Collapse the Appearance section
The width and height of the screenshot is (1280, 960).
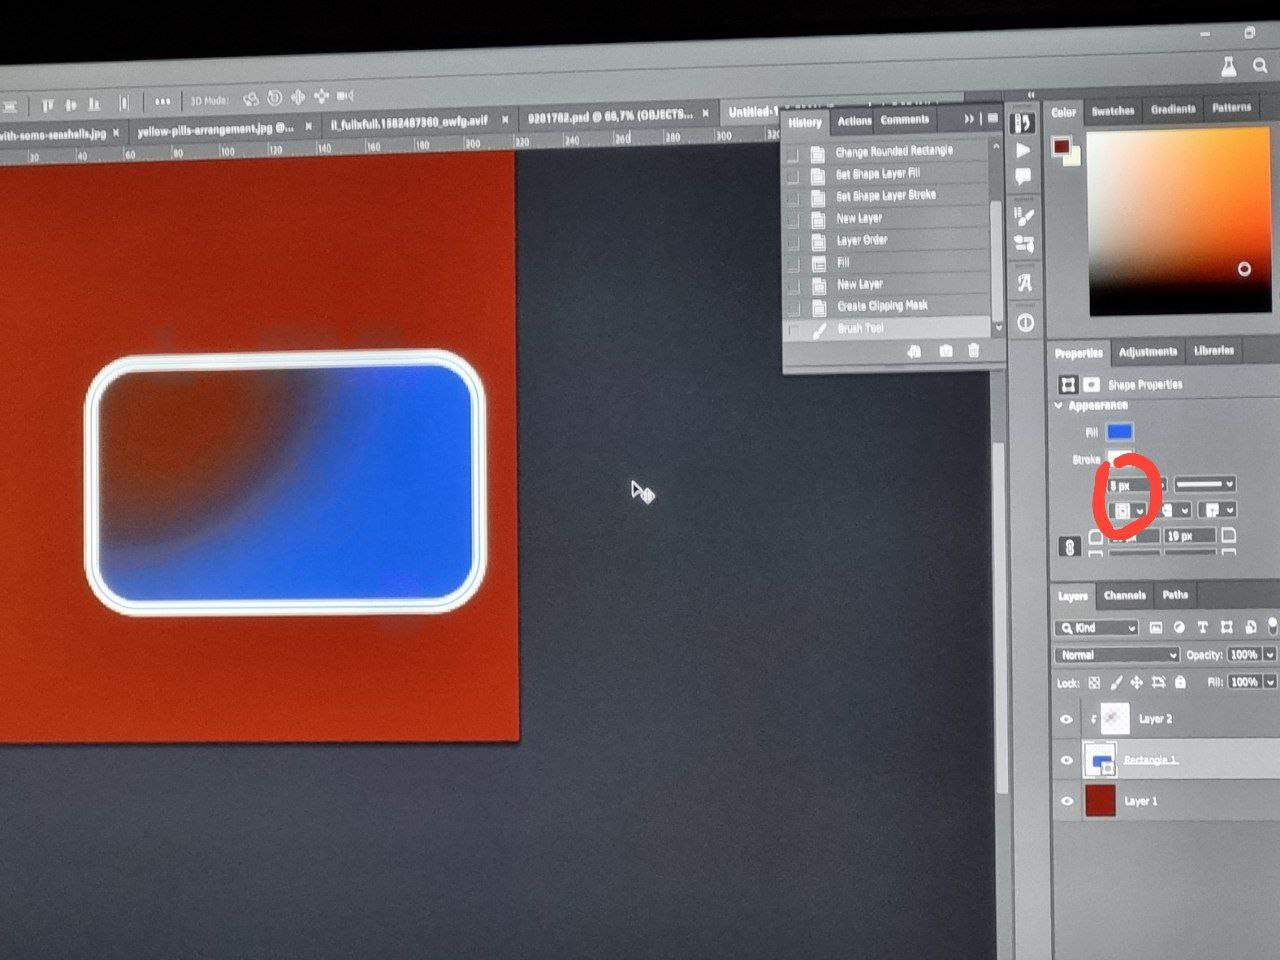1059,406
